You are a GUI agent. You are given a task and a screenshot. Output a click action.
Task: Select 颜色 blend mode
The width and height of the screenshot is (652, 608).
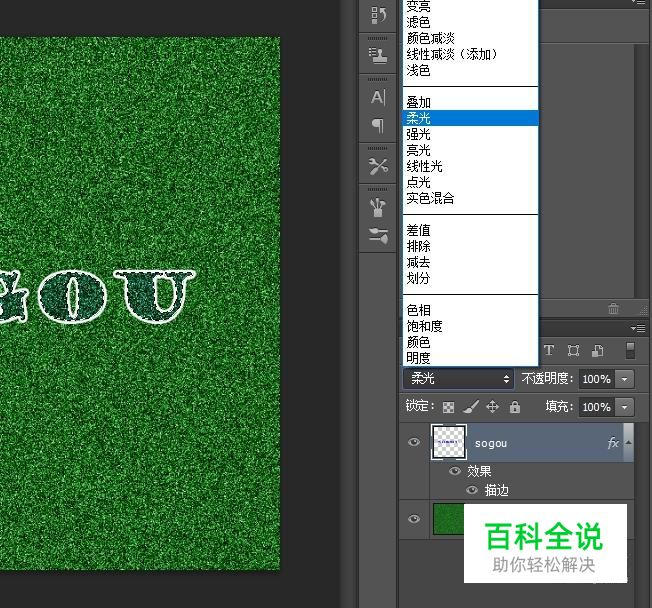(x=471, y=342)
